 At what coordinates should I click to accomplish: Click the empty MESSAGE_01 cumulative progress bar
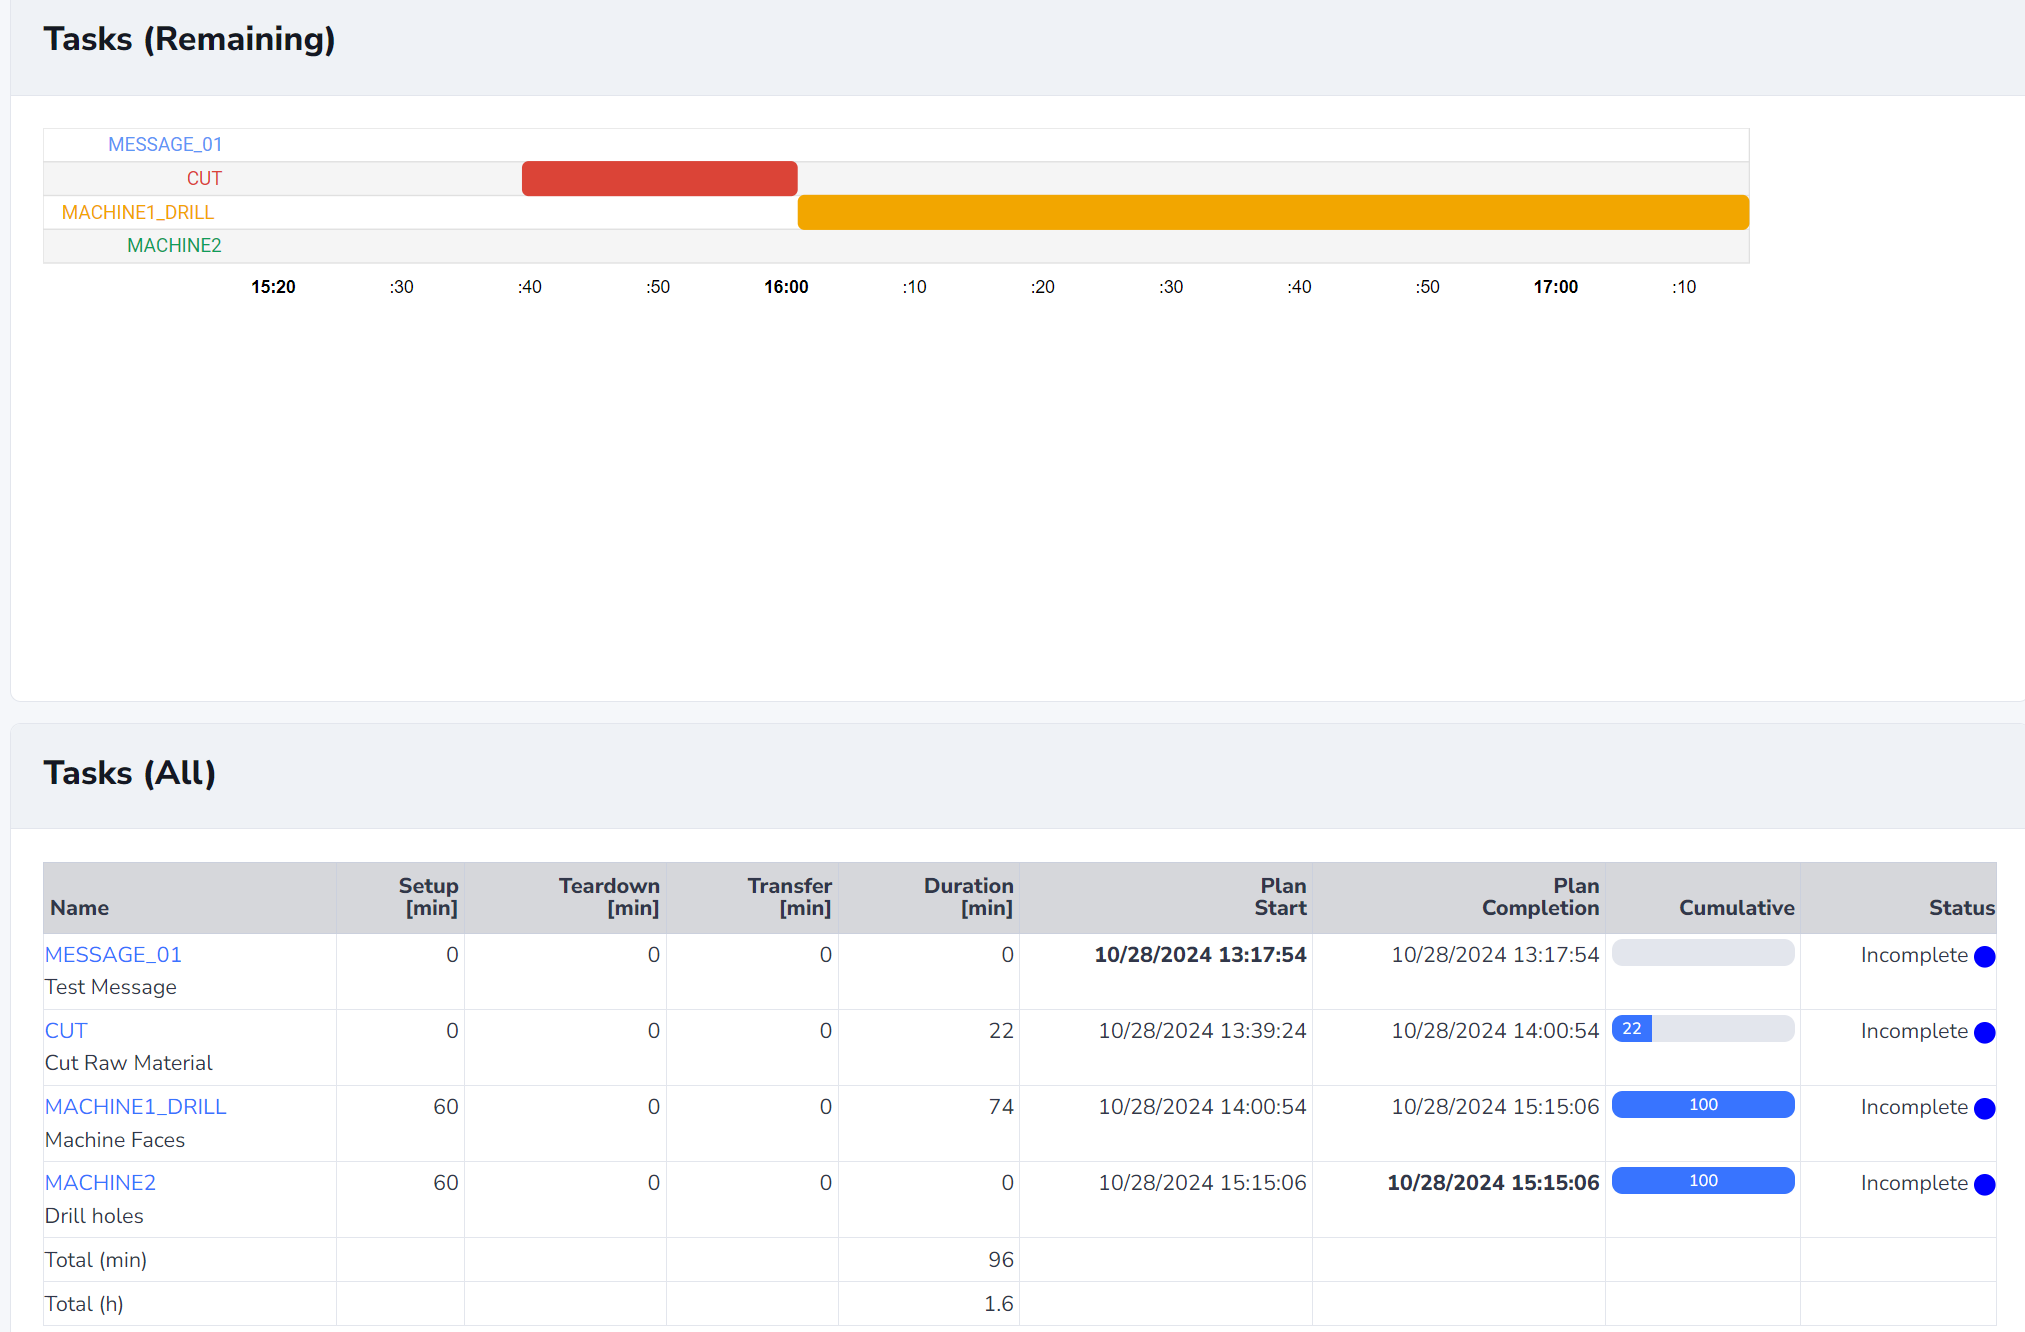click(x=1703, y=952)
